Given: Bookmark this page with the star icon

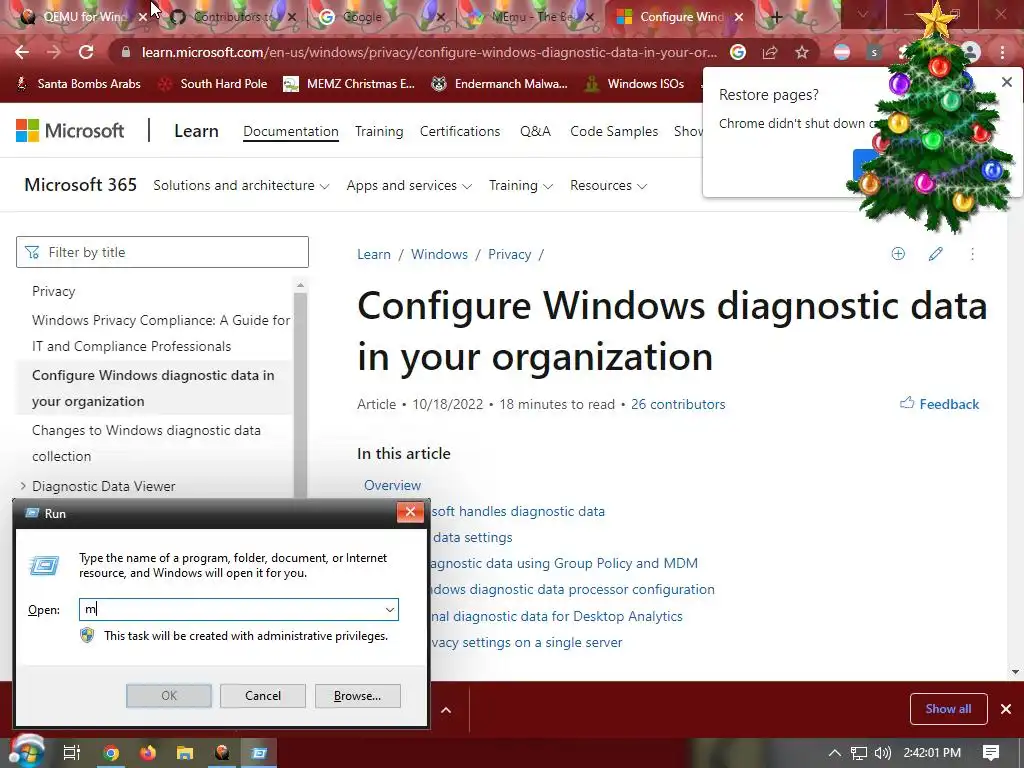Looking at the screenshot, I should (x=802, y=52).
